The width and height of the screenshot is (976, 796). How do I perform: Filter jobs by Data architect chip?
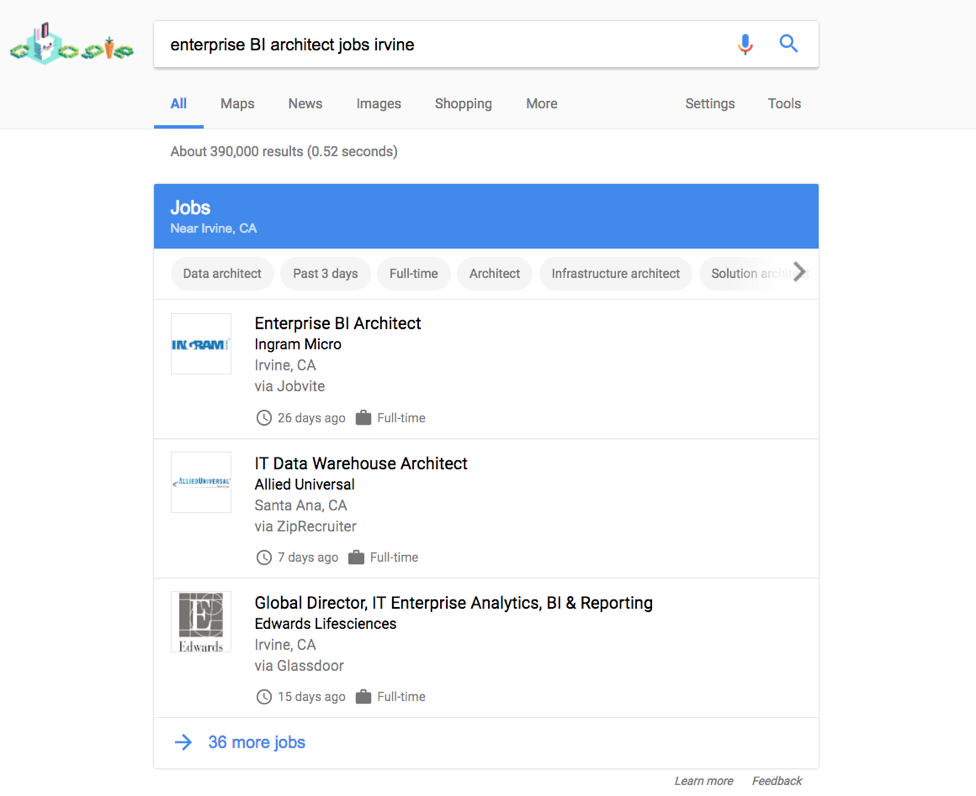[222, 274]
